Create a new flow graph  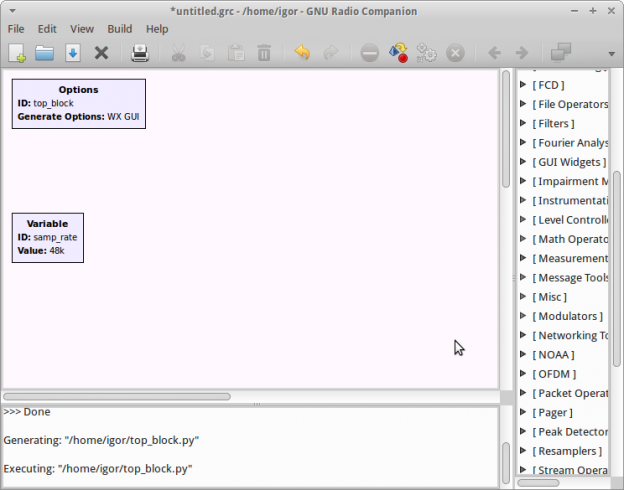click(x=17, y=53)
